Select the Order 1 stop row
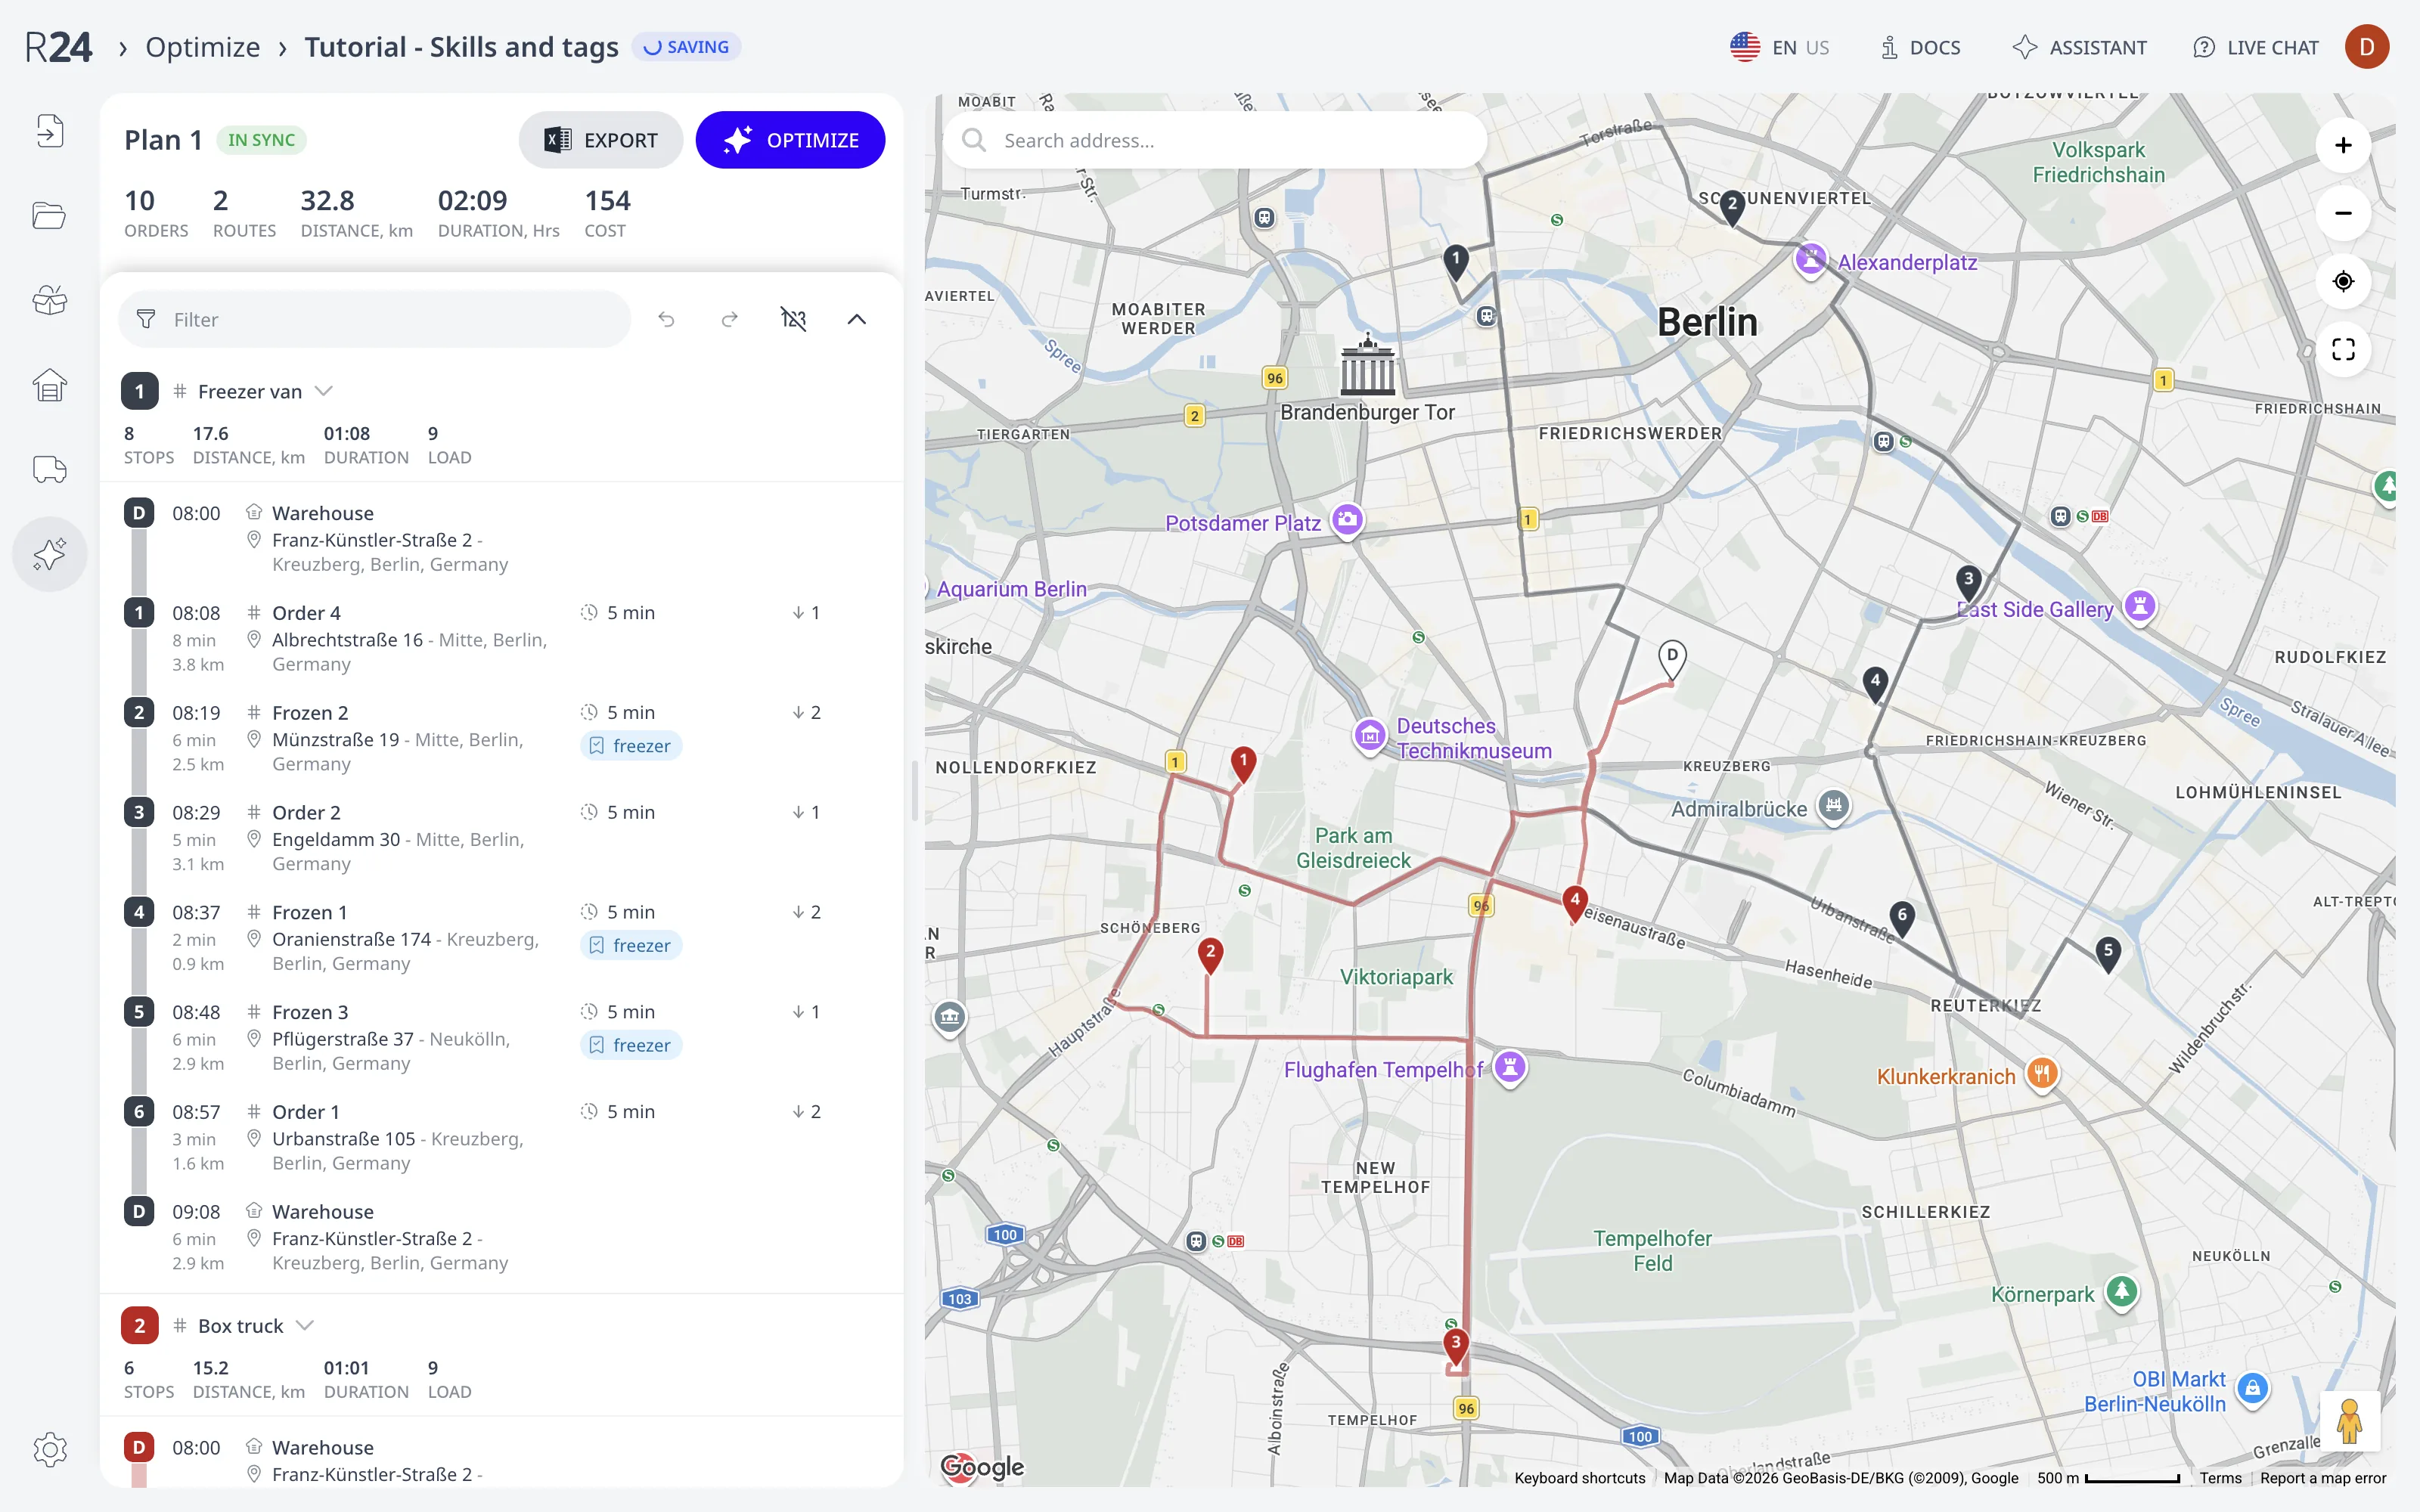This screenshot has height=1512, width=2420. 502,1137
